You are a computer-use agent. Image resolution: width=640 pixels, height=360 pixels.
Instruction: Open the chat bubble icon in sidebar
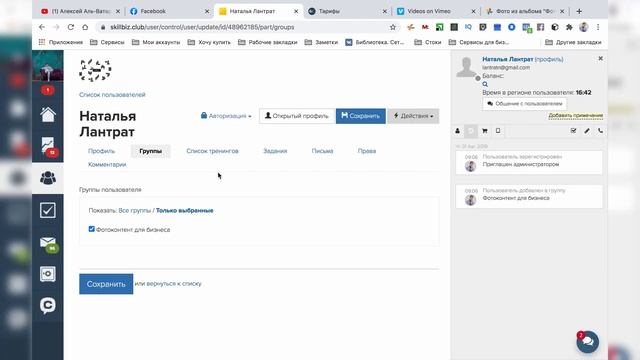[x=48, y=305]
